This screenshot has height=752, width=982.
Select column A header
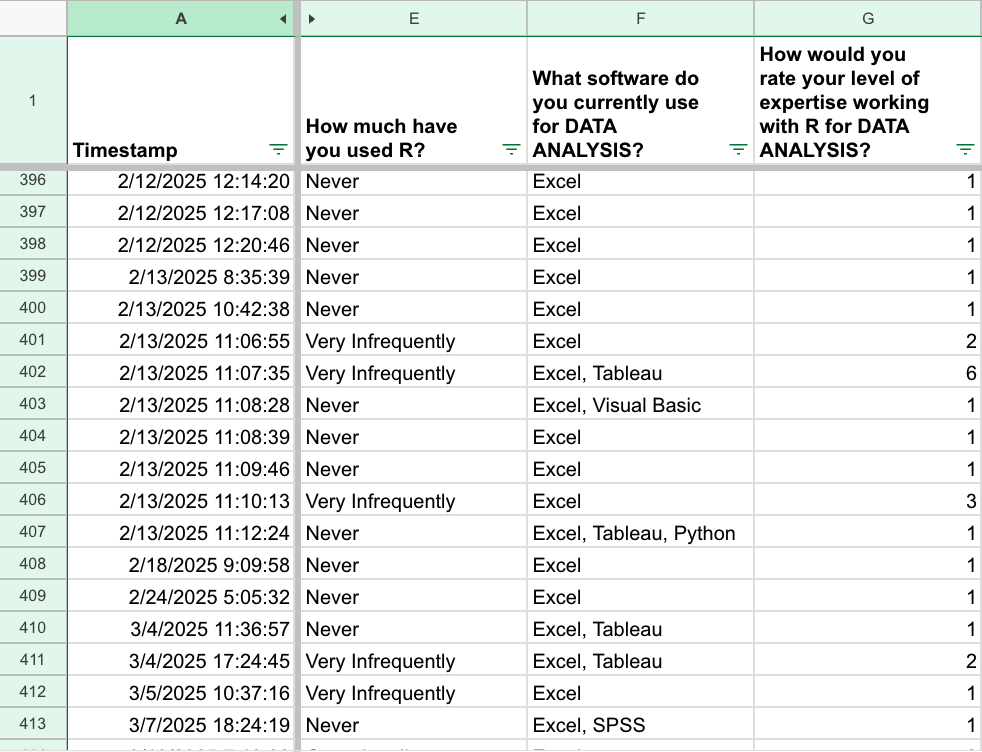180,19
